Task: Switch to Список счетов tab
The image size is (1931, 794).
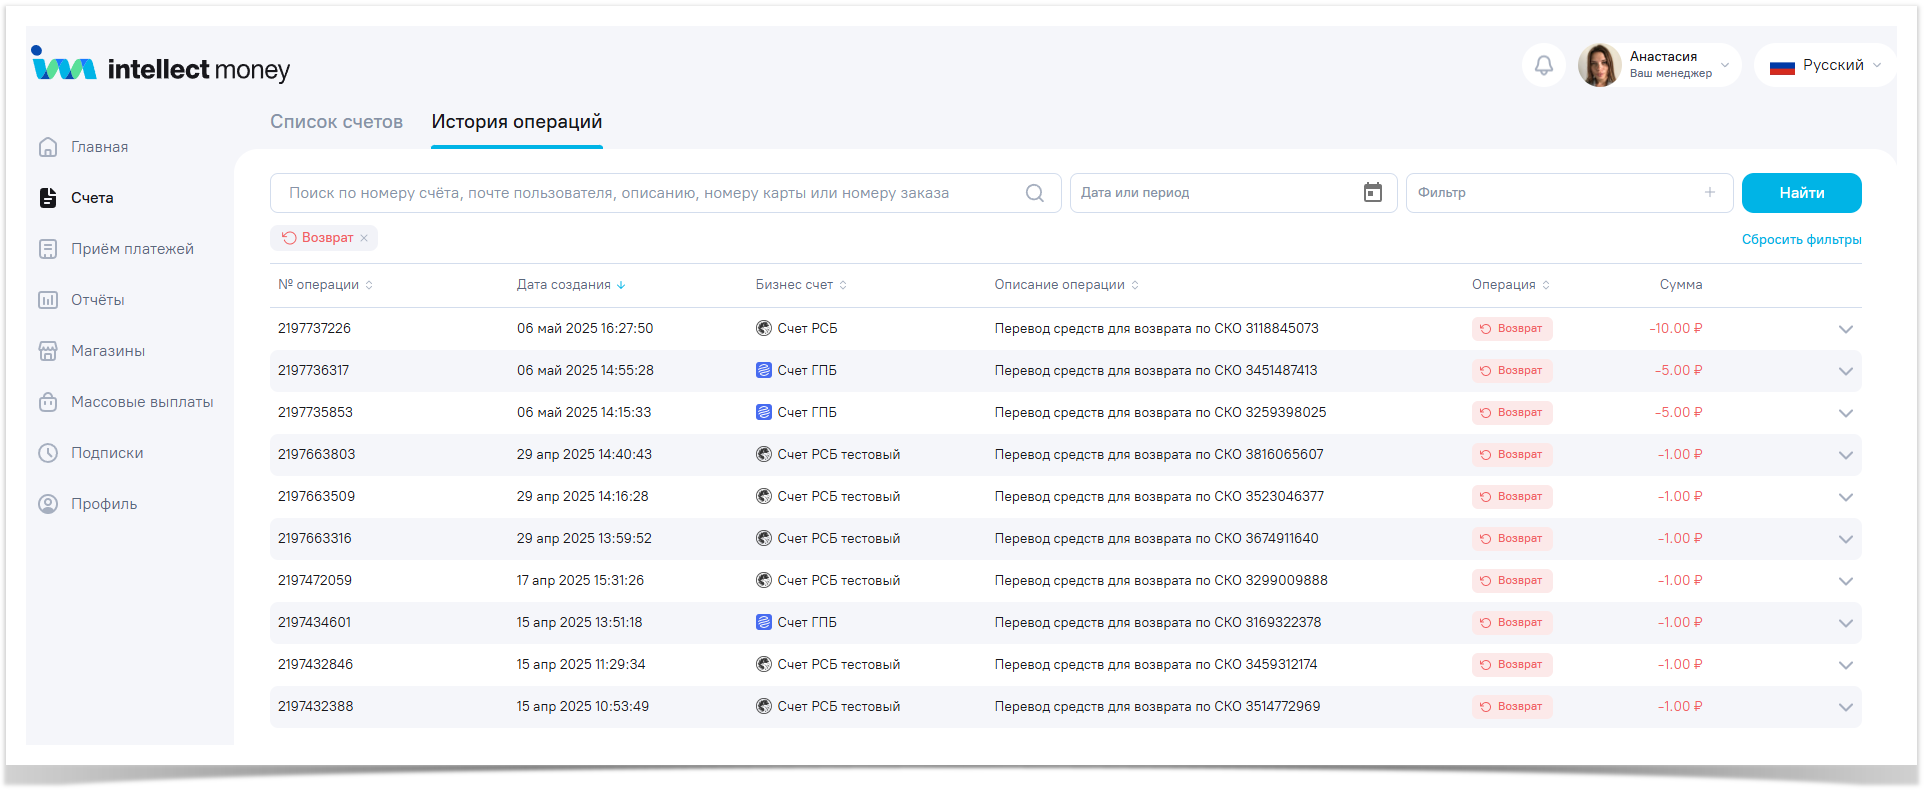Action: [336, 122]
